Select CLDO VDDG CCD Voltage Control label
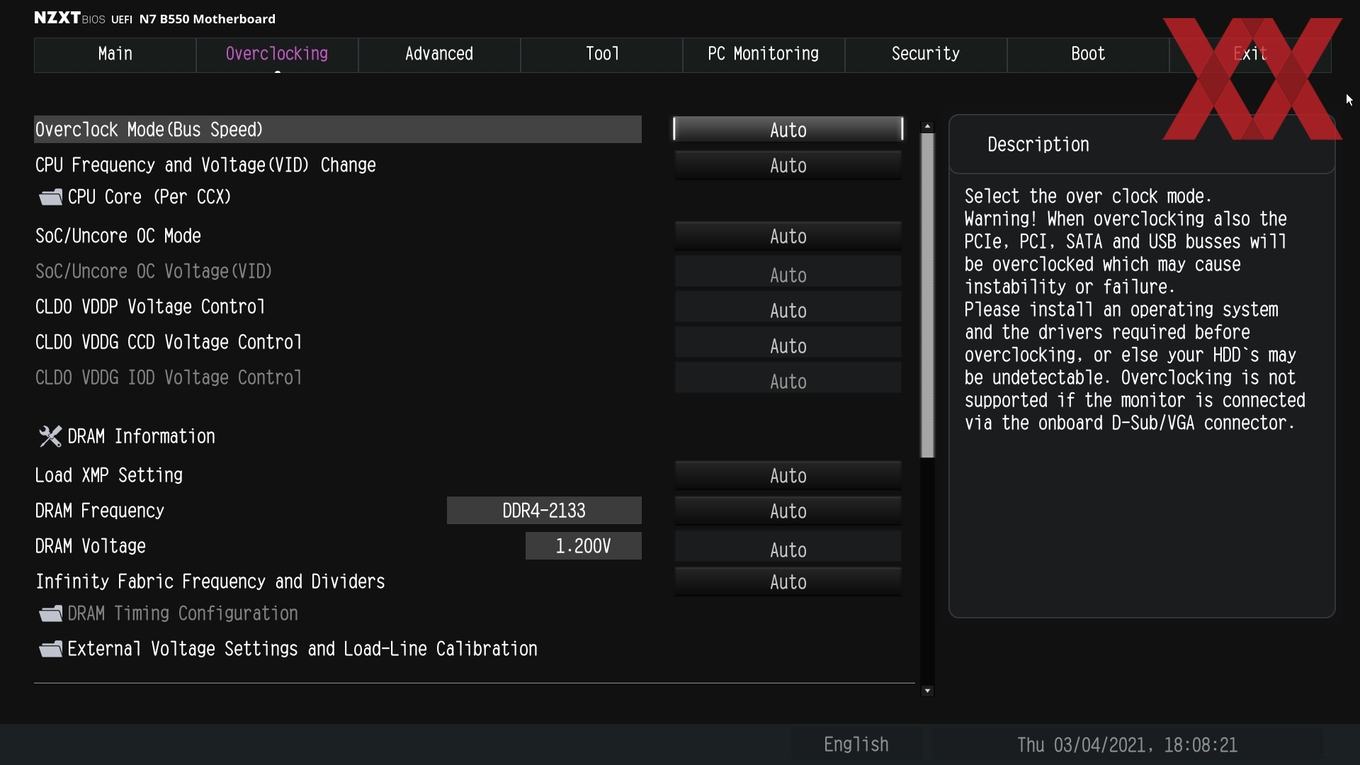The height and width of the screenshot is (765, 1360). pos(168,342)
